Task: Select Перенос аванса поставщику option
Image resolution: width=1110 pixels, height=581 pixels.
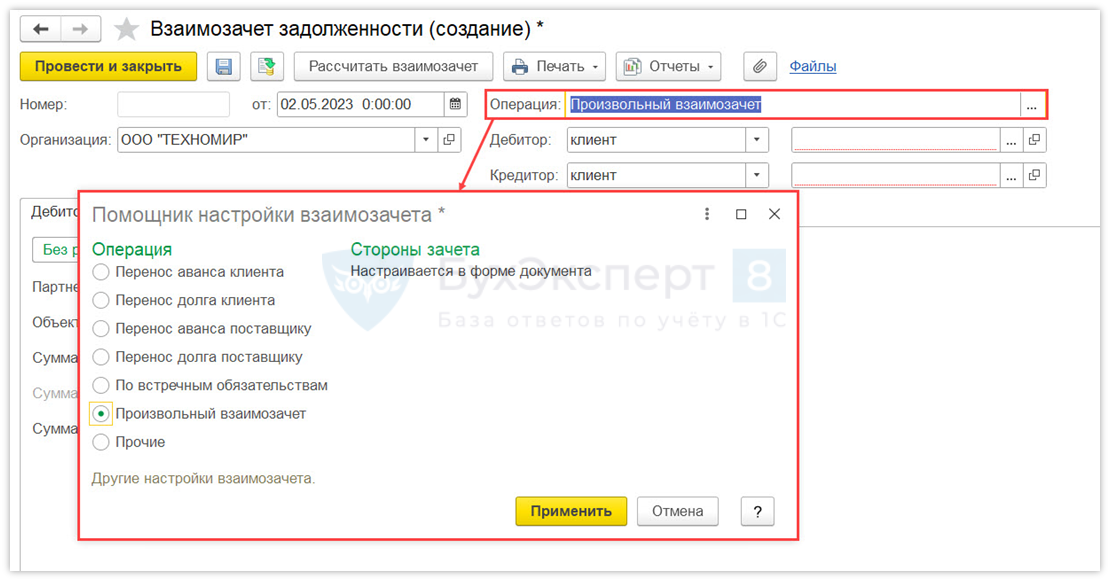Action: pos(202,328)
